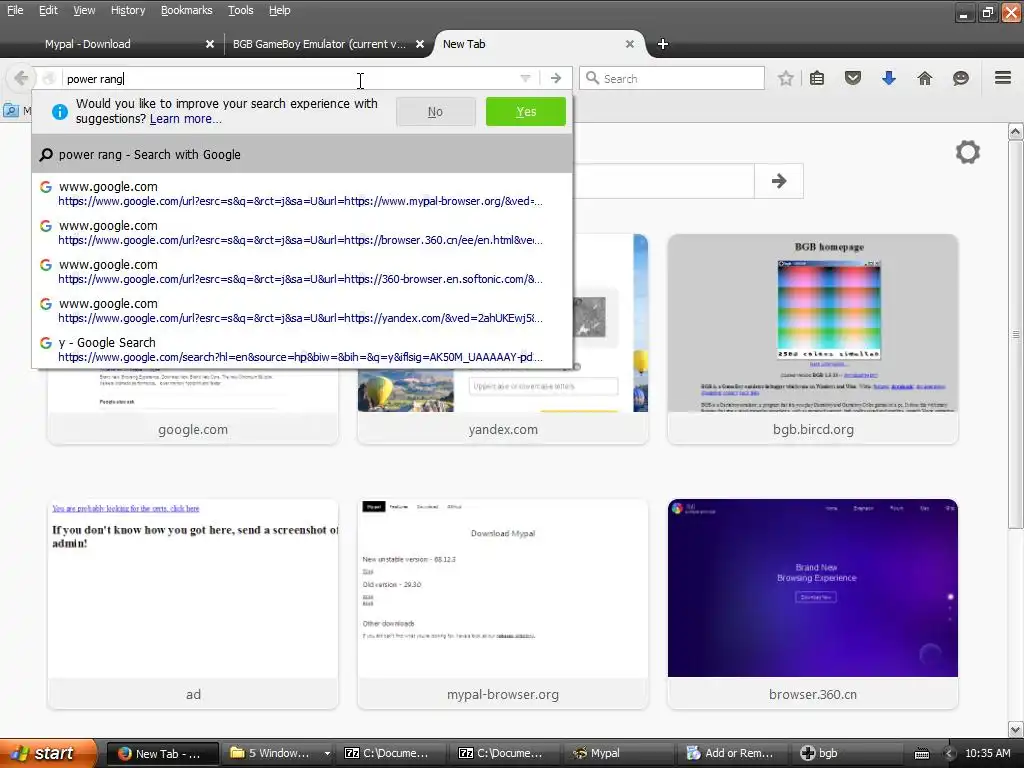The height and width of the screenshot is (768, 1024).
Task: Open the Bookmarks menu
Action: tap(187, 10)
